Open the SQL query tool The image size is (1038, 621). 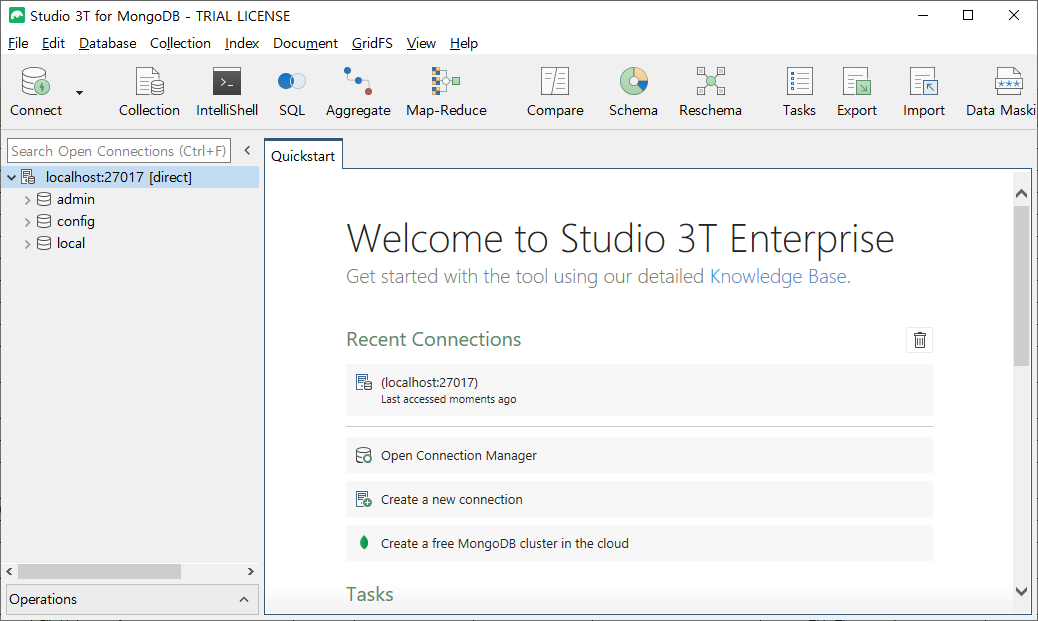292,92
